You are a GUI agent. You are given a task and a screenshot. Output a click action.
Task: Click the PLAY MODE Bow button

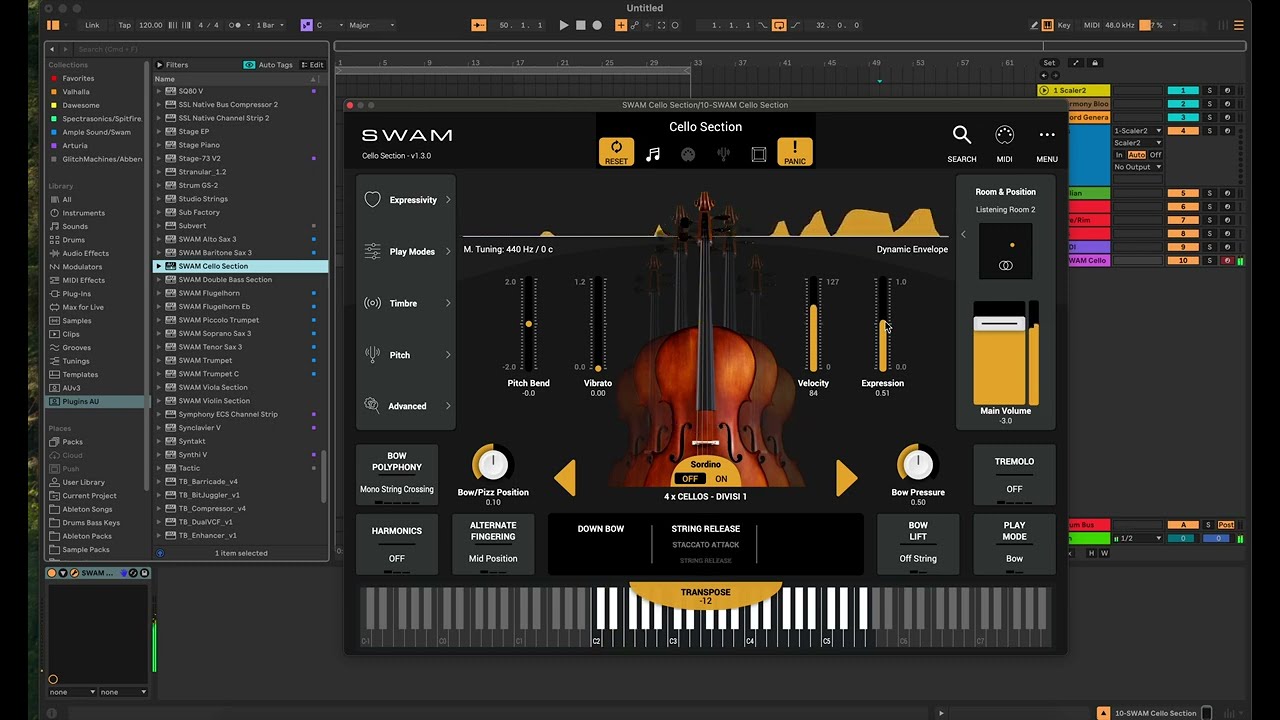pos(1014,544)
